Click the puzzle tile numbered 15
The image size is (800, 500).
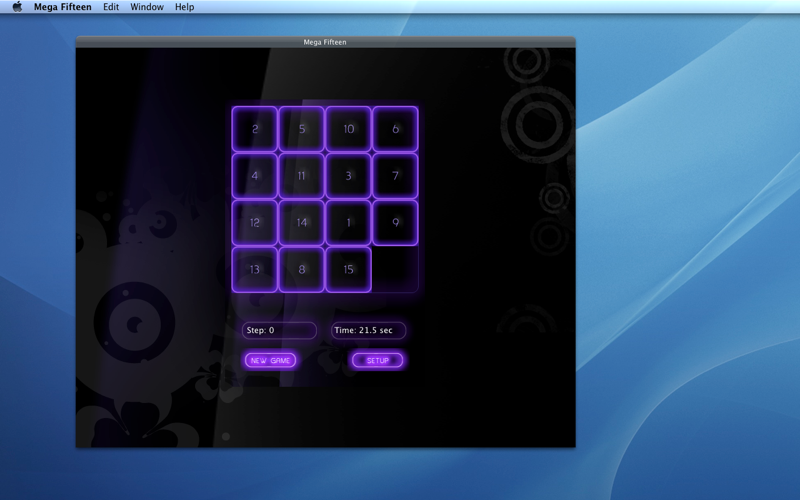click(348, 269)
